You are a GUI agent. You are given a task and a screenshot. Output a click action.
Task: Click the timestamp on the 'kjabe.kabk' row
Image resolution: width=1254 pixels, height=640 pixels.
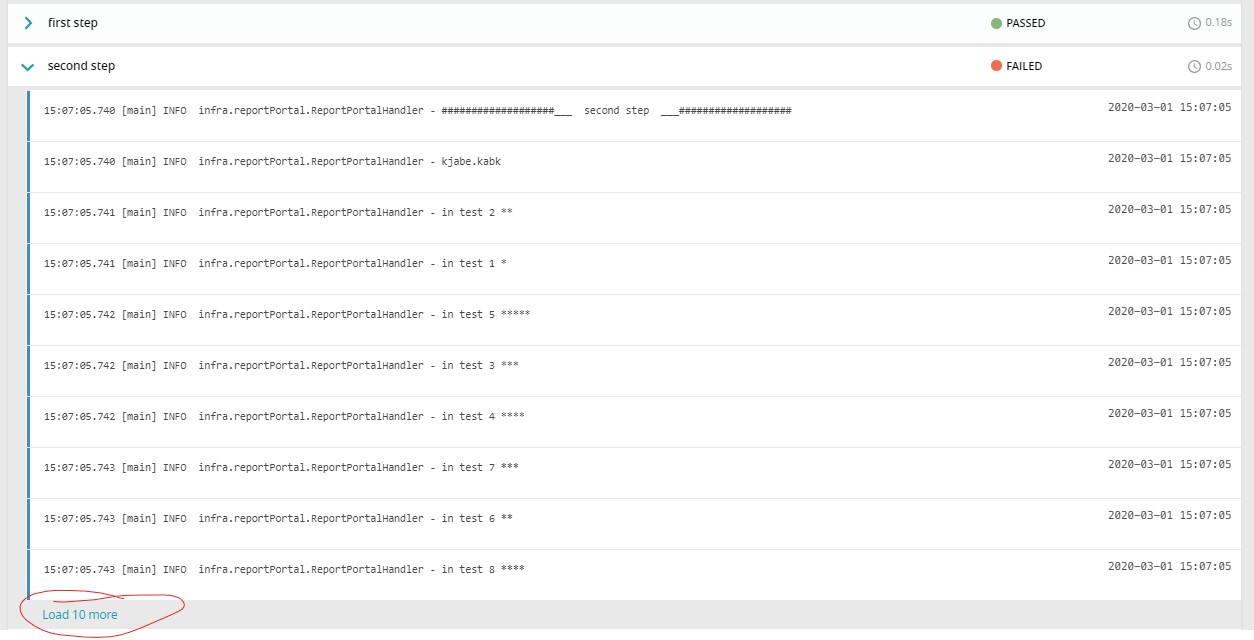pos(1169,159)
